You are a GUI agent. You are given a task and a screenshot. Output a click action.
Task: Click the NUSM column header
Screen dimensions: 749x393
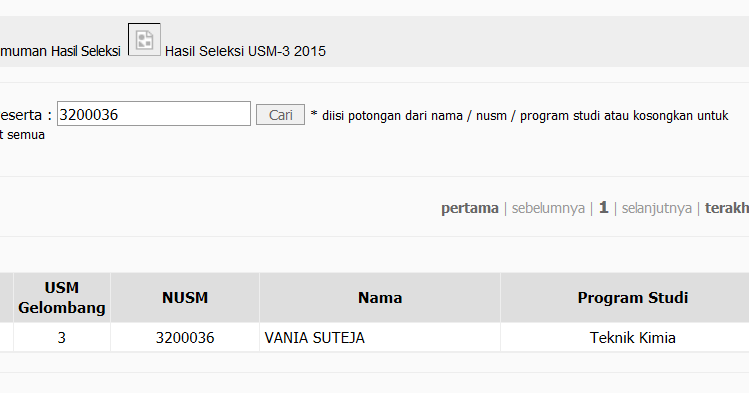185,297
